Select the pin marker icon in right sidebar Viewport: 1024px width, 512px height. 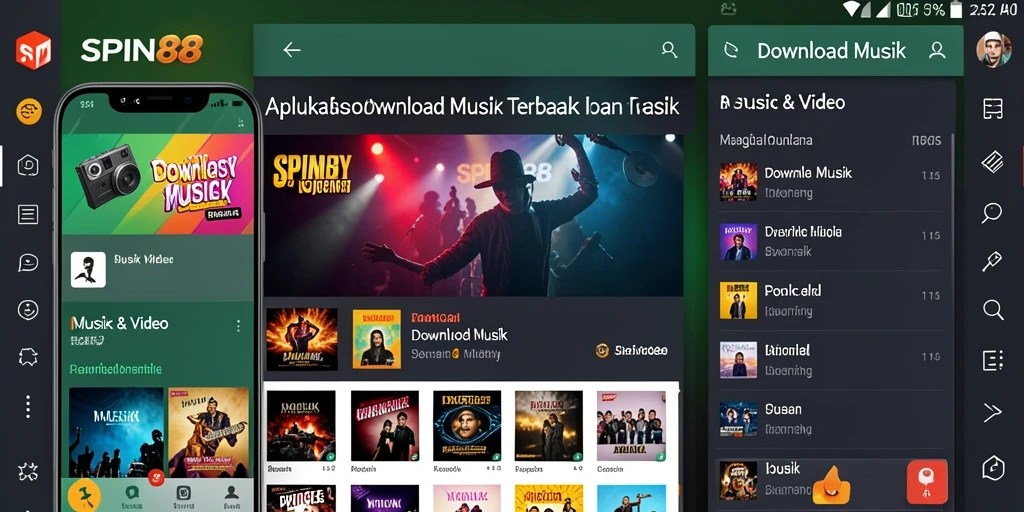click(992, 261)
